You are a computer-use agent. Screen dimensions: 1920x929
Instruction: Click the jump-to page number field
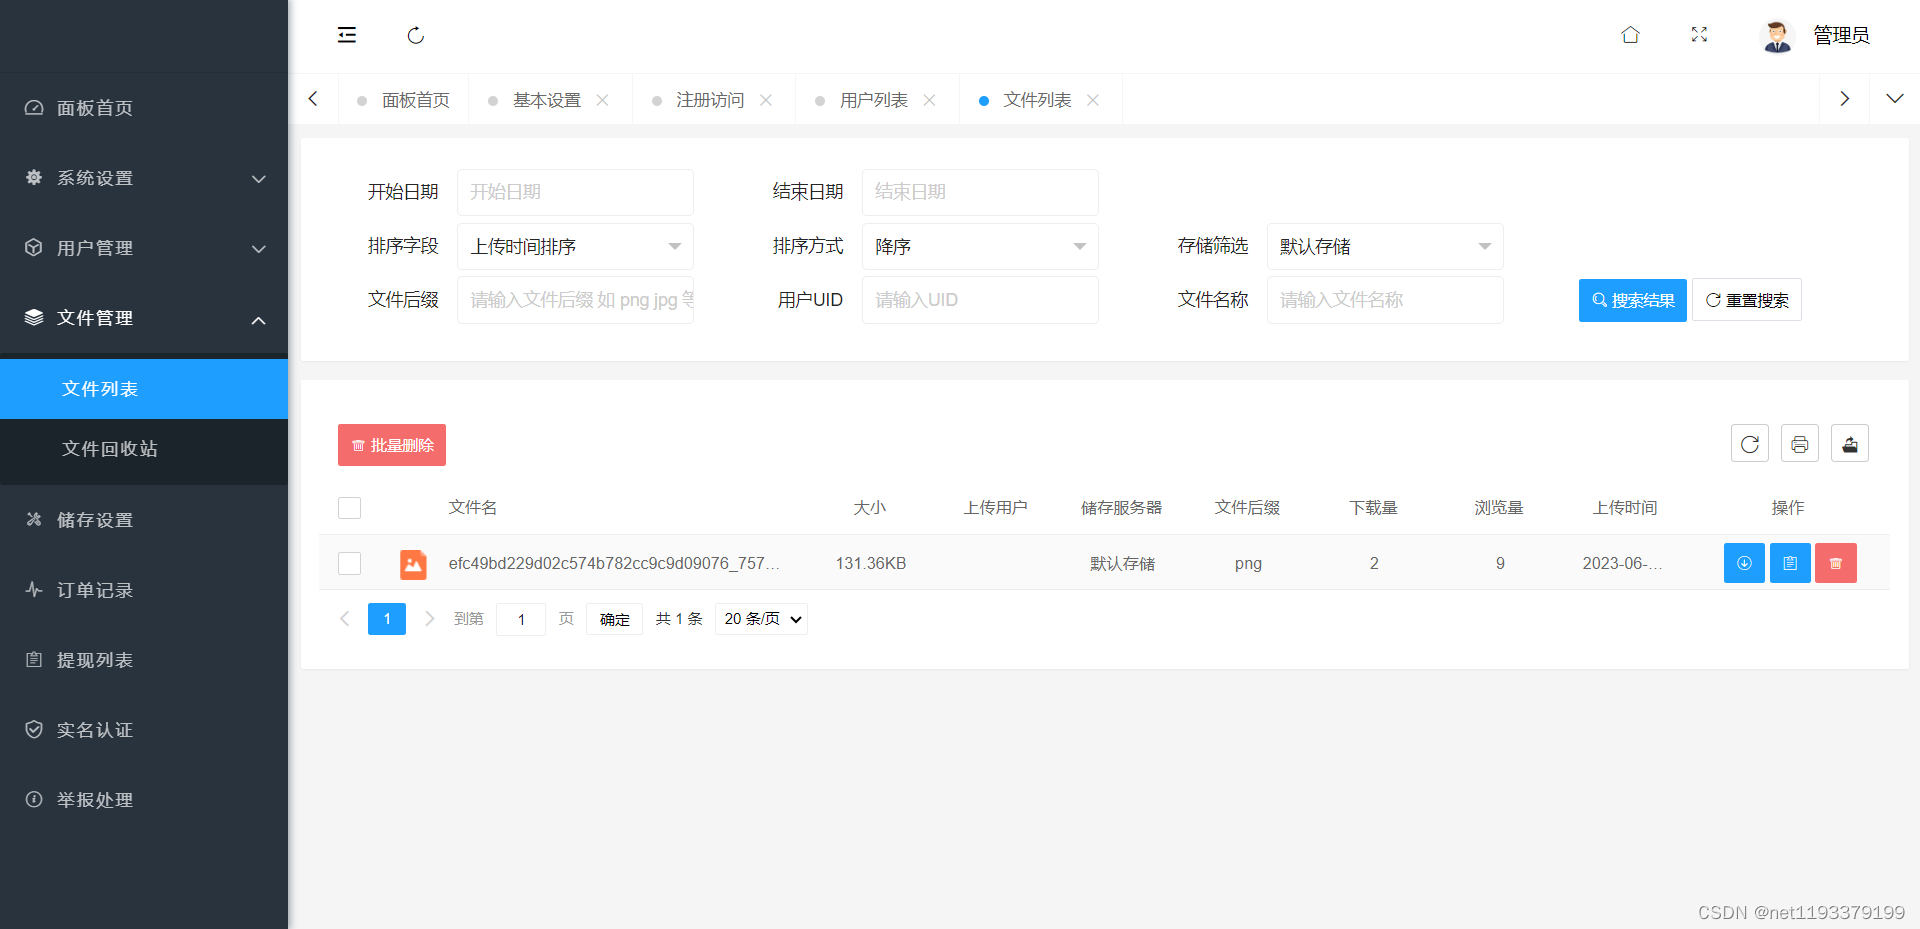(521, 619)
